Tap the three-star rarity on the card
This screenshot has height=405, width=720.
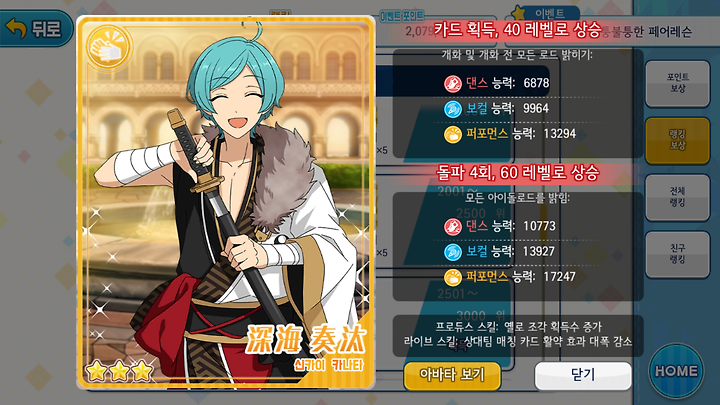click(119, 371)
